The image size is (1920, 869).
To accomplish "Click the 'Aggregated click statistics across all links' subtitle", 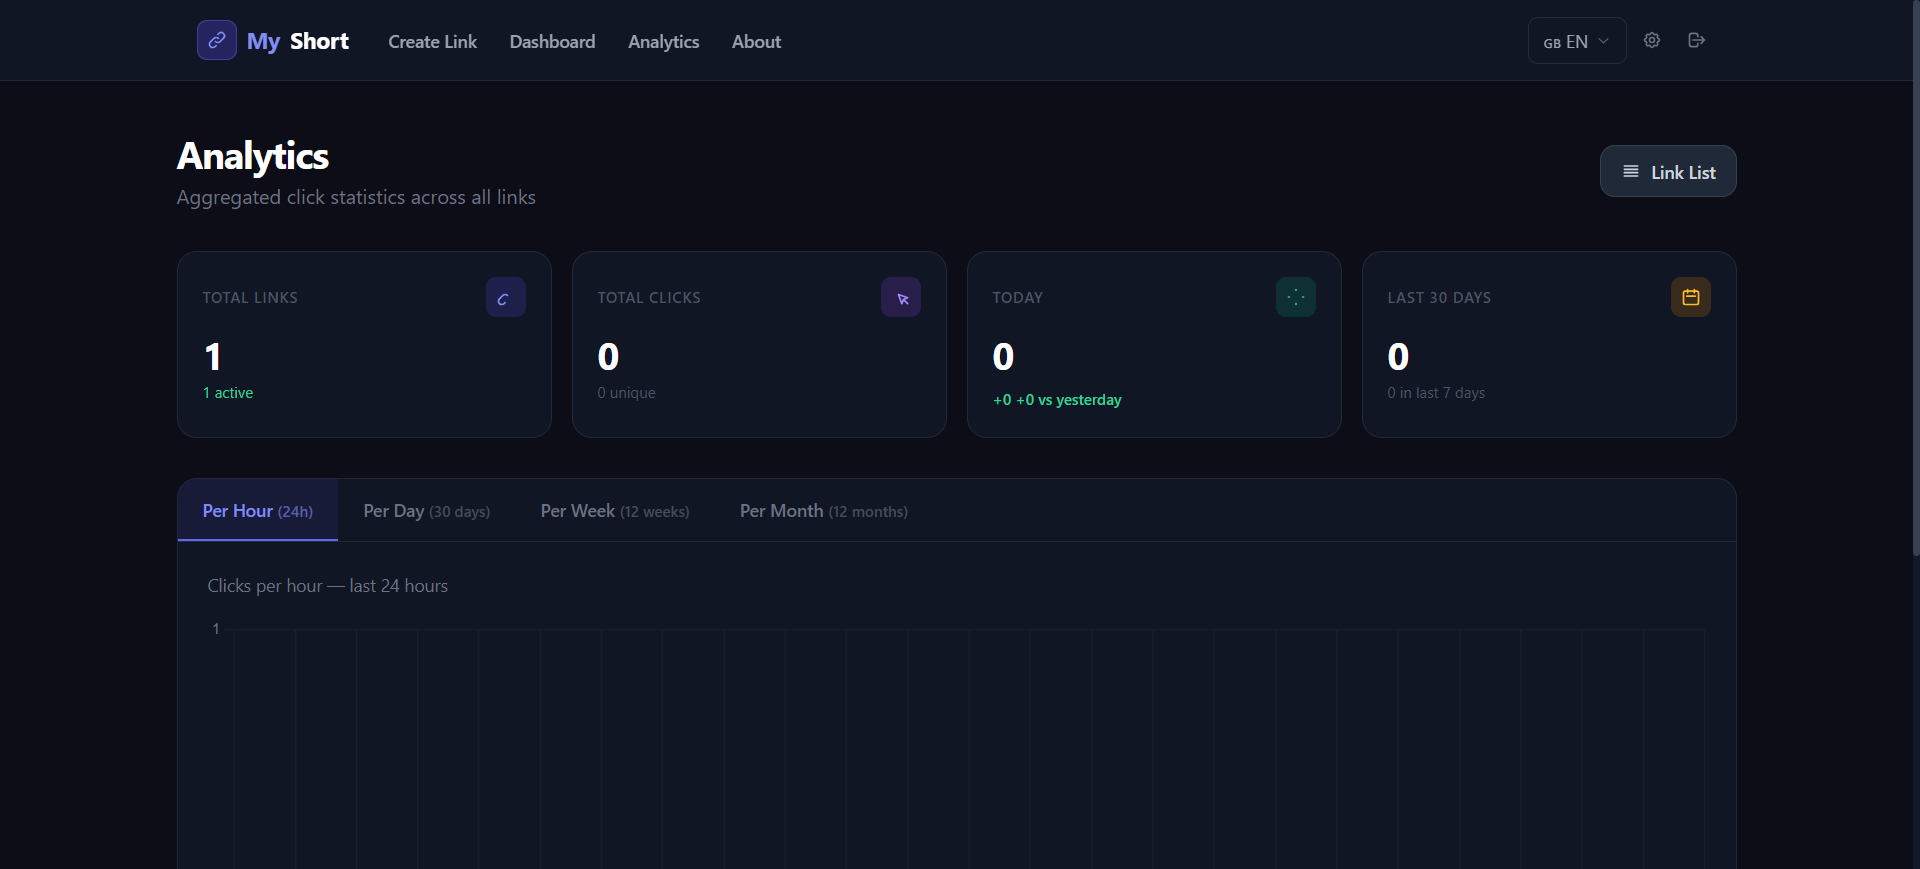I will [356, 197].
